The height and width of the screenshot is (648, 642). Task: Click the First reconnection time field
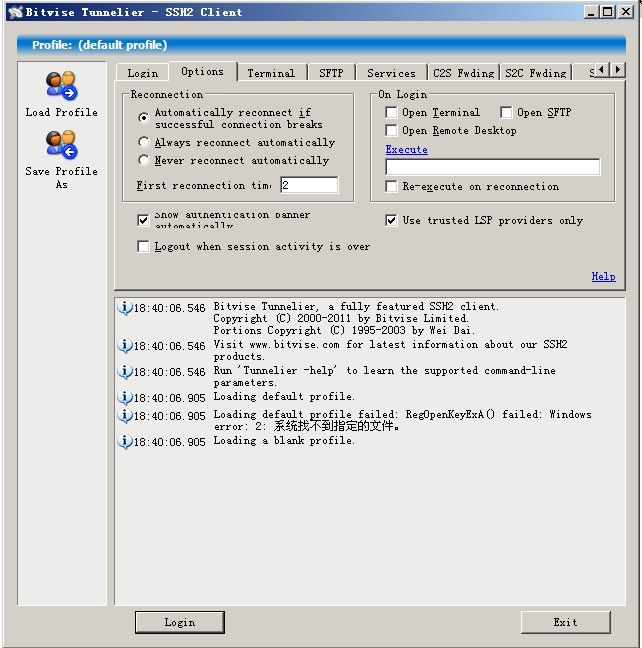tap(309, 185)
